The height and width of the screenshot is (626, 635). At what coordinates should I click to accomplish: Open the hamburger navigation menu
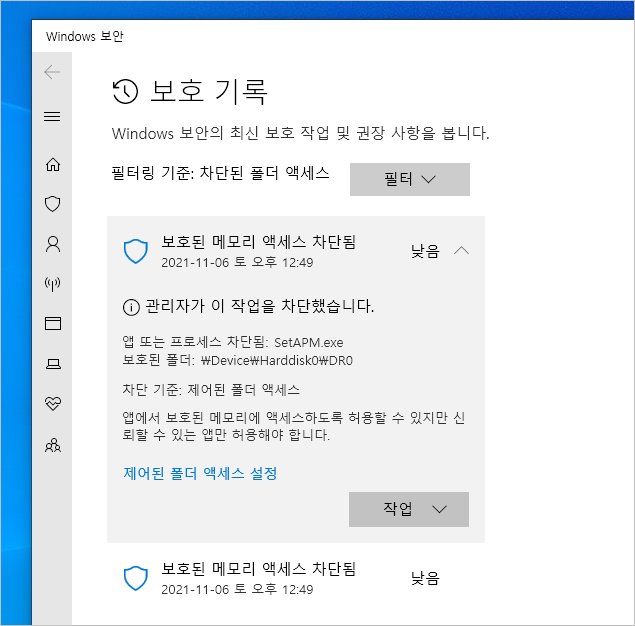[x=52, y=117]
